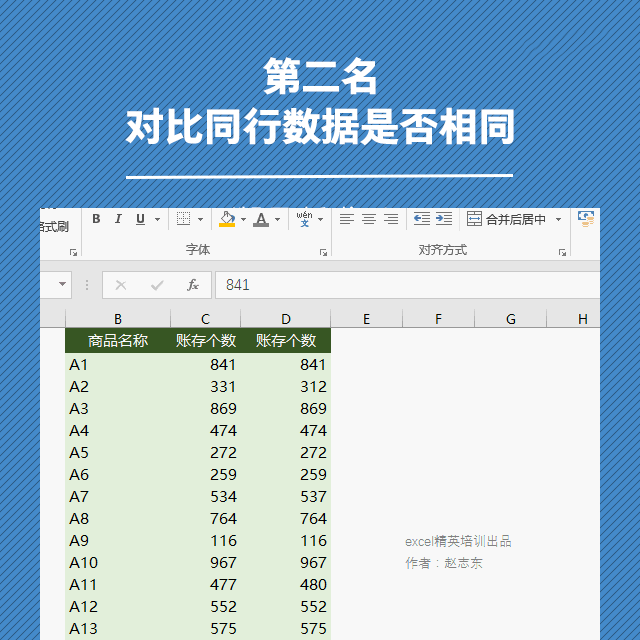Open 对齐方式 group dialog launcher
The image size is (640, 640).
(562, 253)
